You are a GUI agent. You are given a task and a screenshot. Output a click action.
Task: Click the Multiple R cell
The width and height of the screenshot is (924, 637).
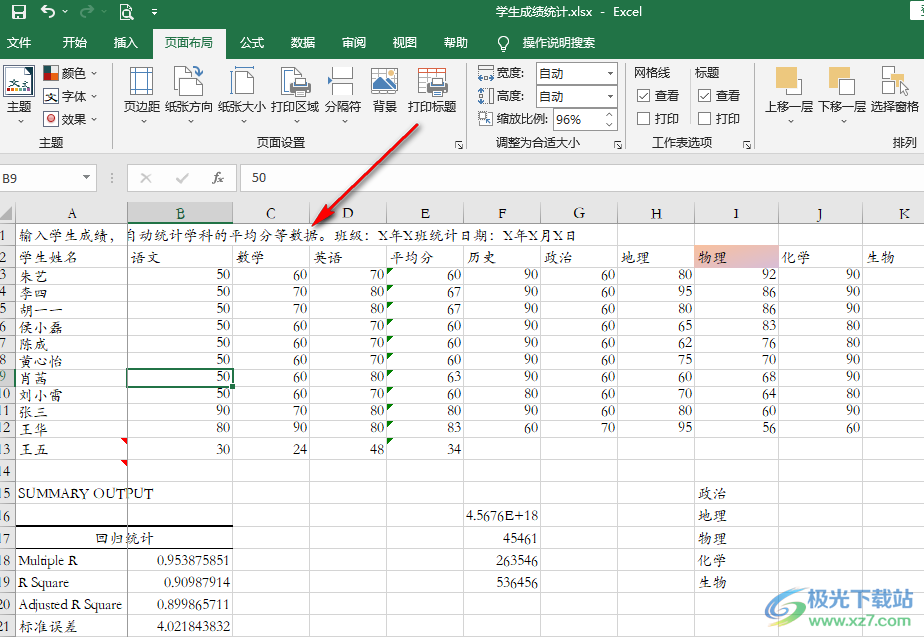point(71,560)
